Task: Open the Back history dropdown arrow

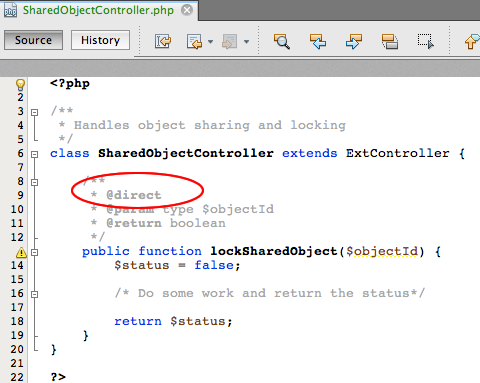Action: pyautogui.click(x=210, y=42)
